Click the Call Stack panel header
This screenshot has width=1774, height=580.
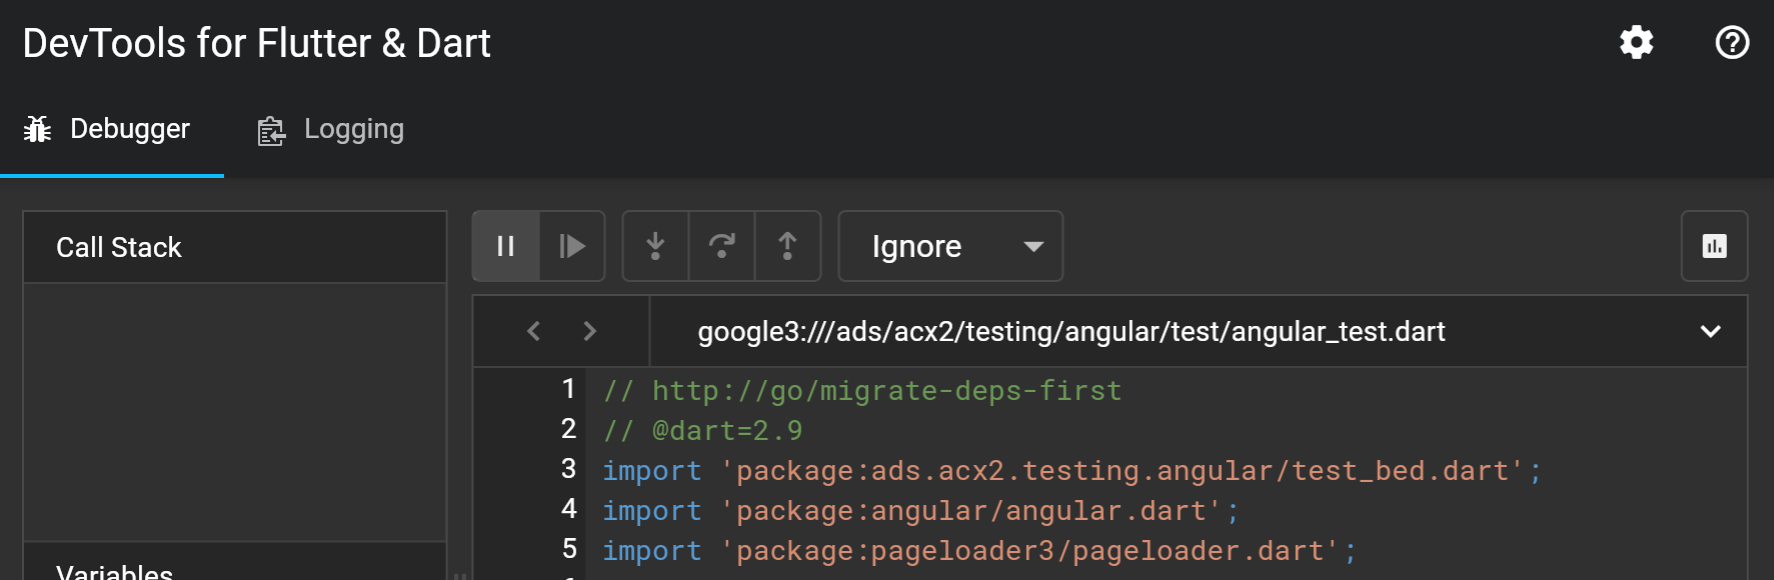point(235,247)
